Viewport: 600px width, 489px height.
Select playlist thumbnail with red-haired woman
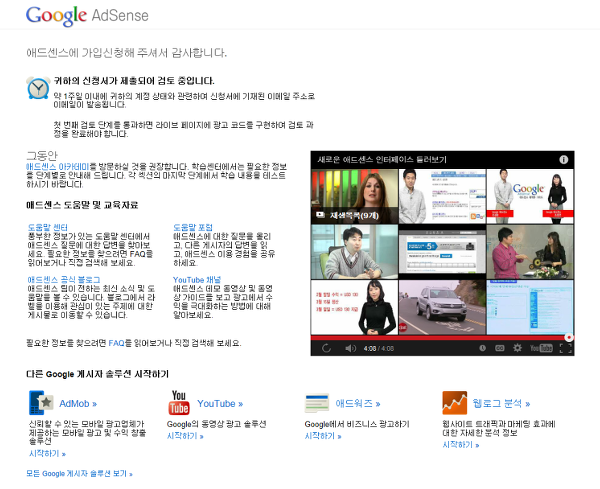(354, 196)
